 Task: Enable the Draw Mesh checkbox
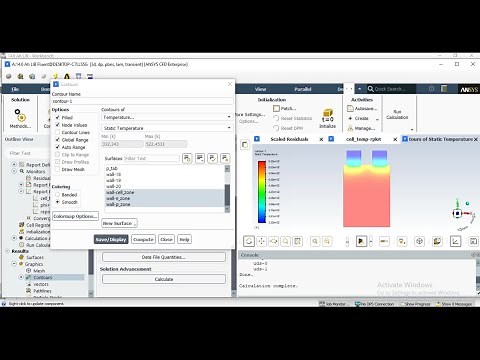pyautogui.click(x=57, y=169)
